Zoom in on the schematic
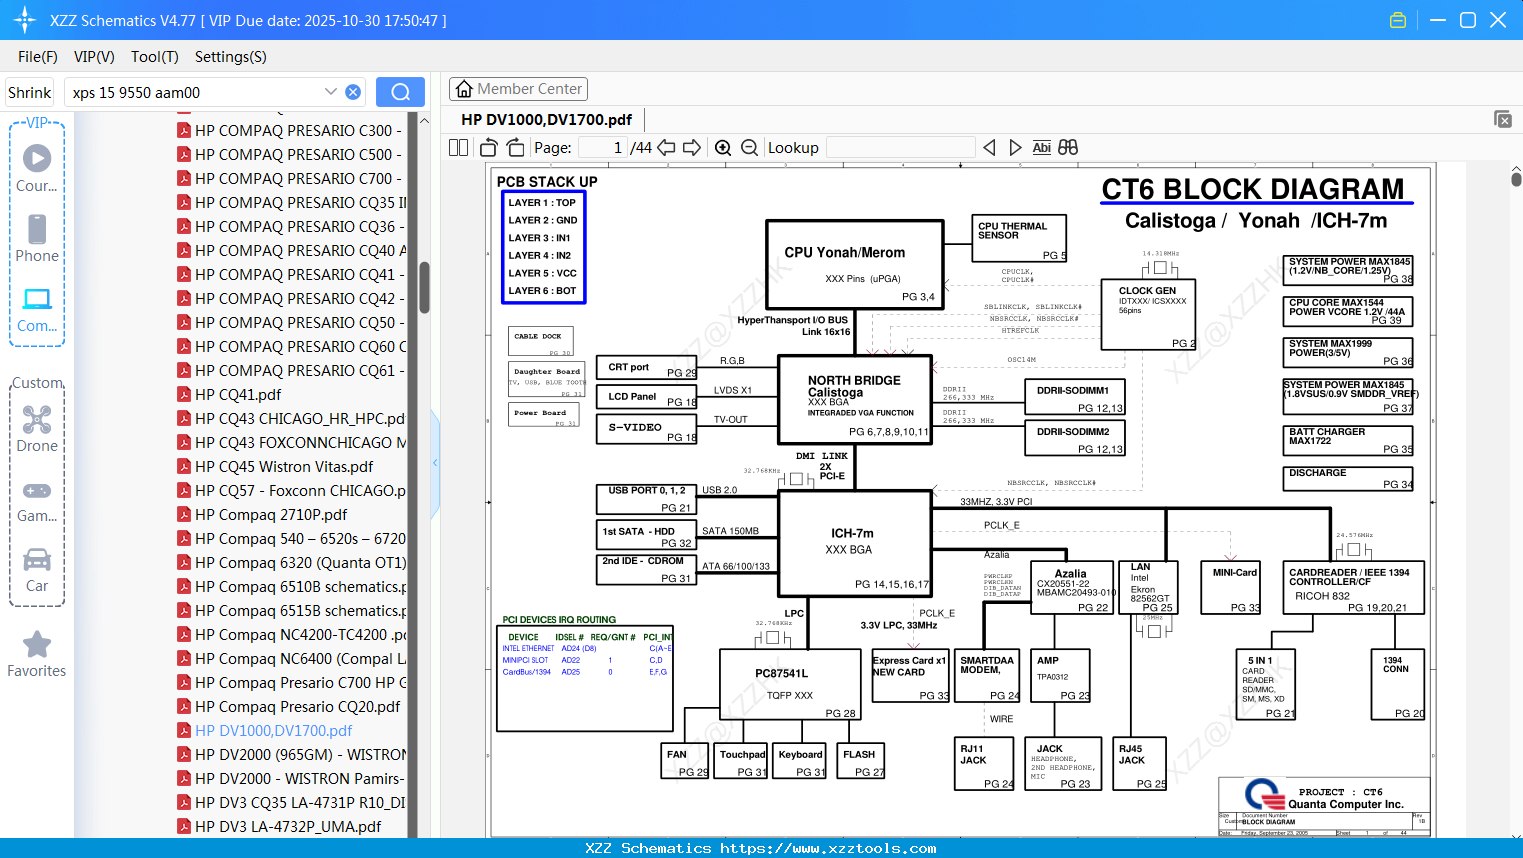Image resolution: width=1523 pixels, height=858 pixels. coord(723,147)
